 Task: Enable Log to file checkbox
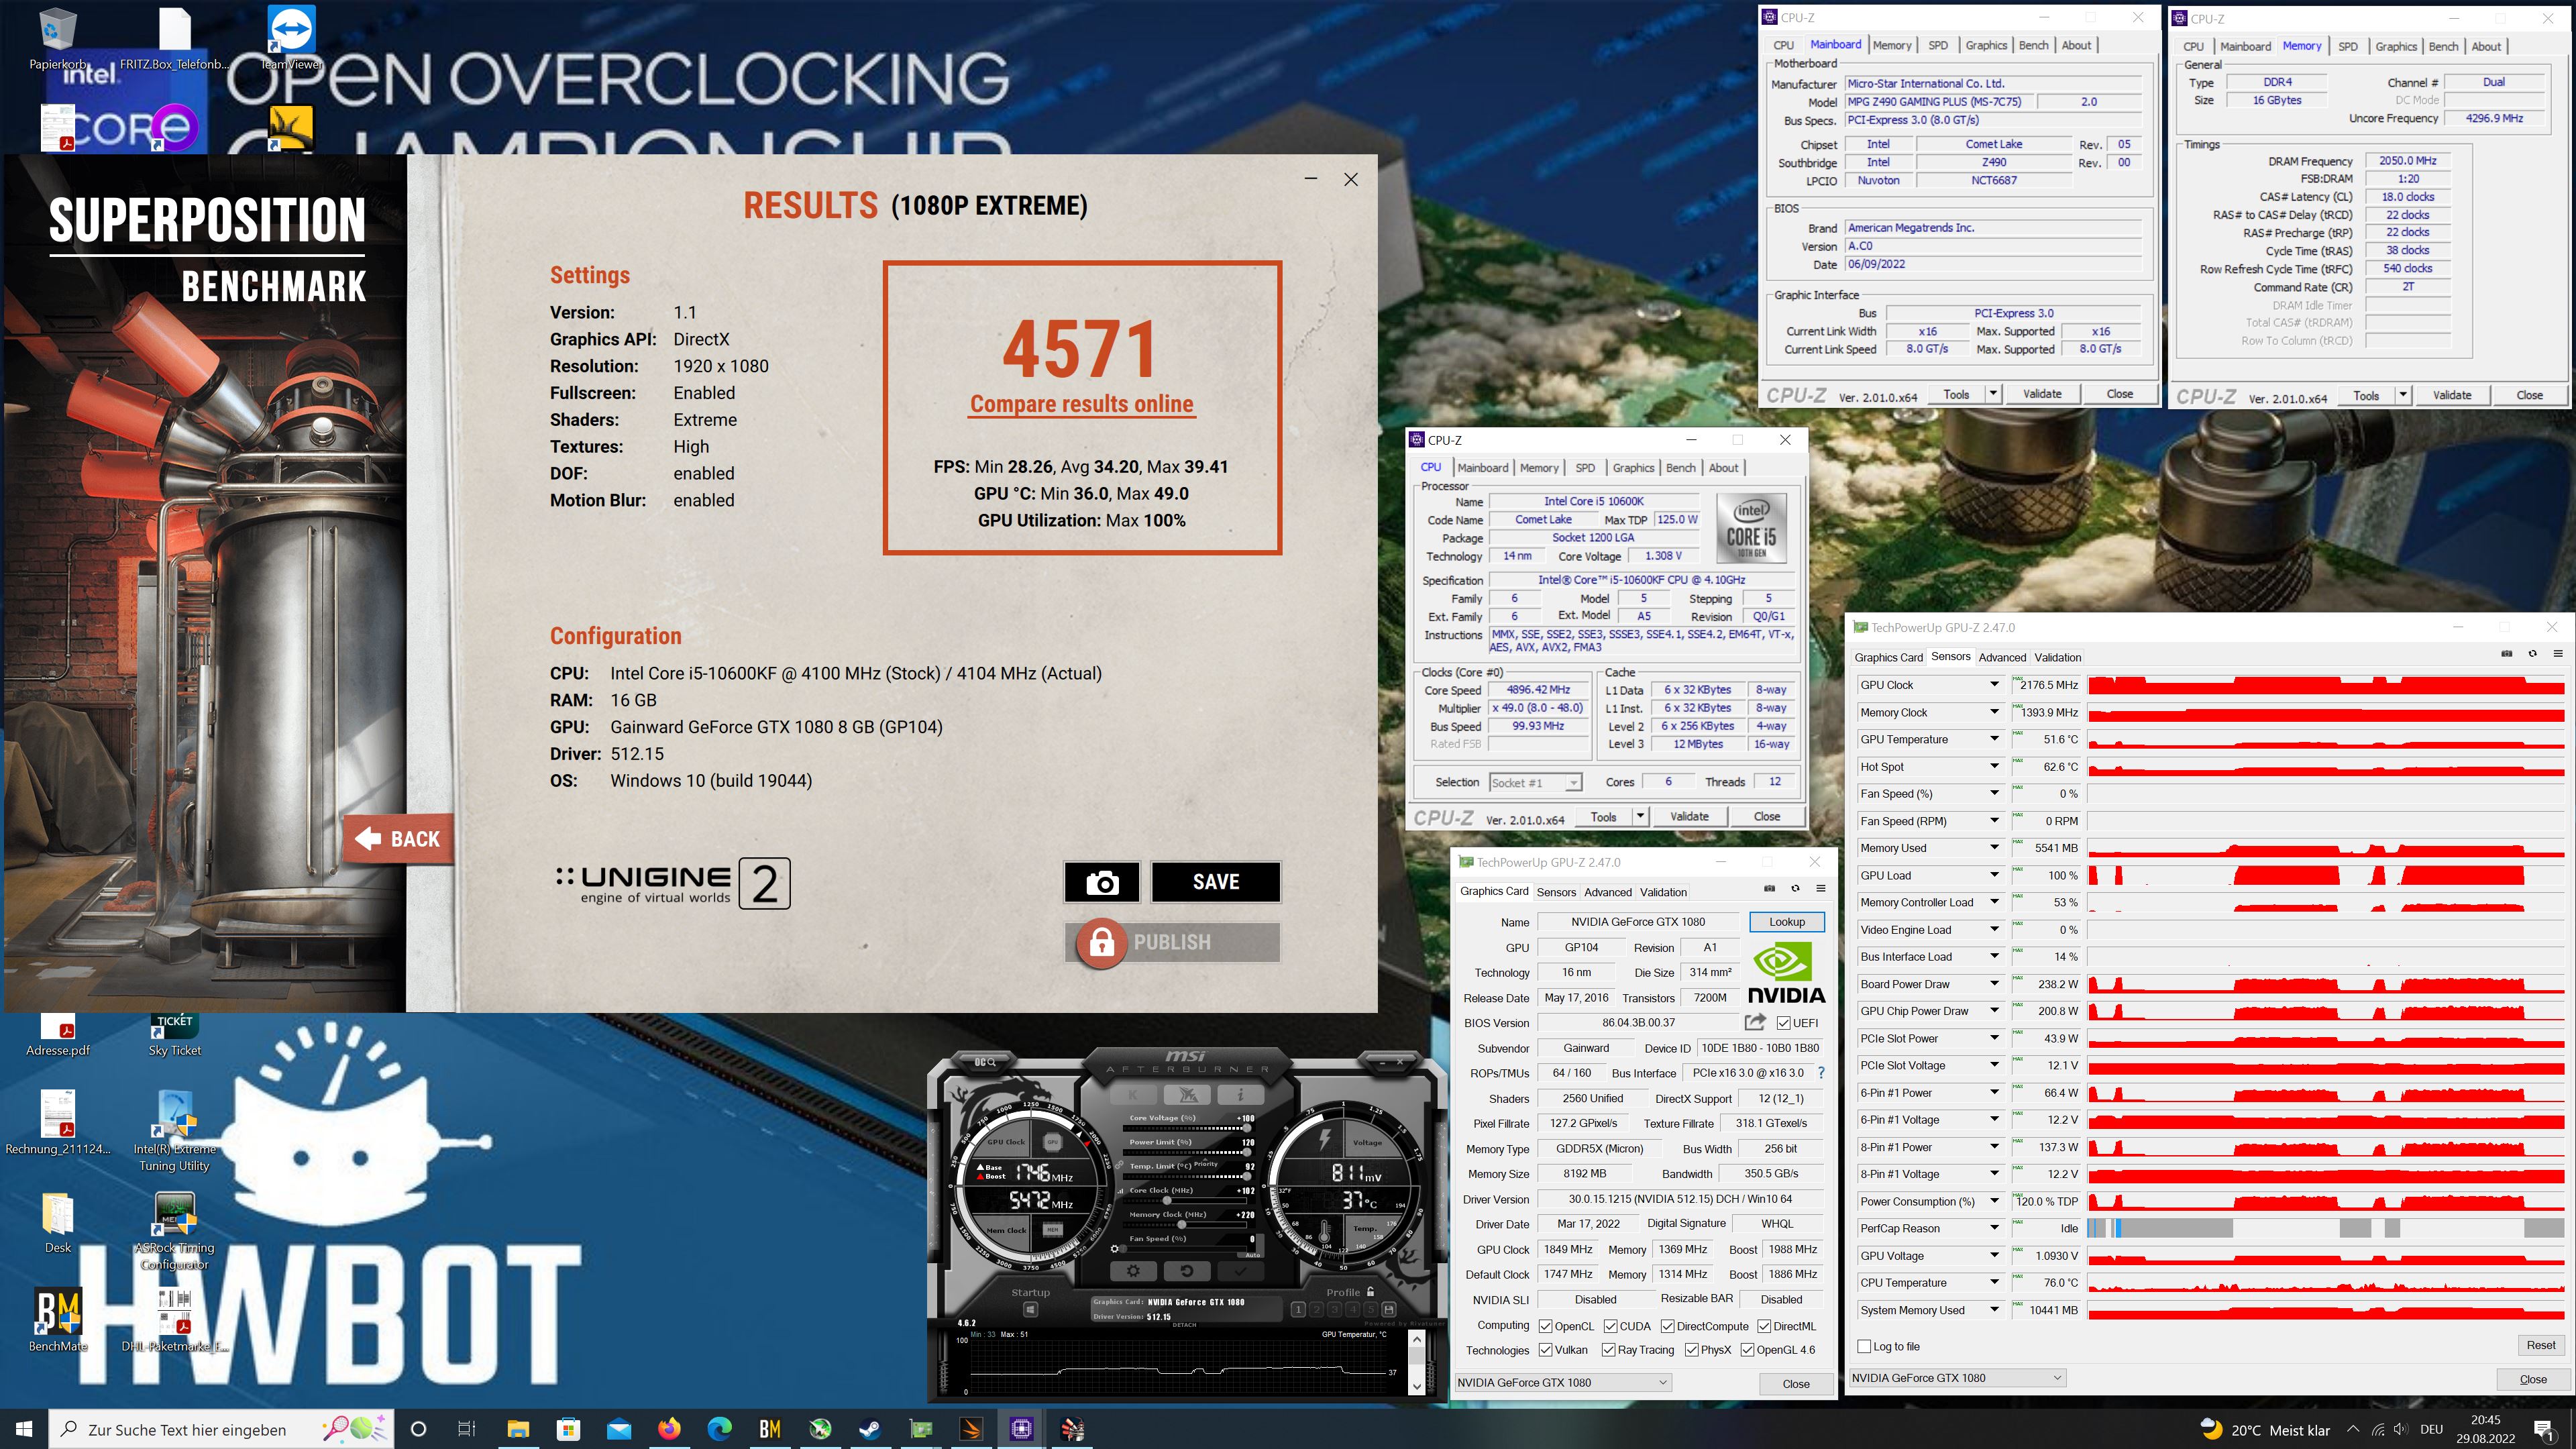pyautogui.click(x=1864, y=1346)
